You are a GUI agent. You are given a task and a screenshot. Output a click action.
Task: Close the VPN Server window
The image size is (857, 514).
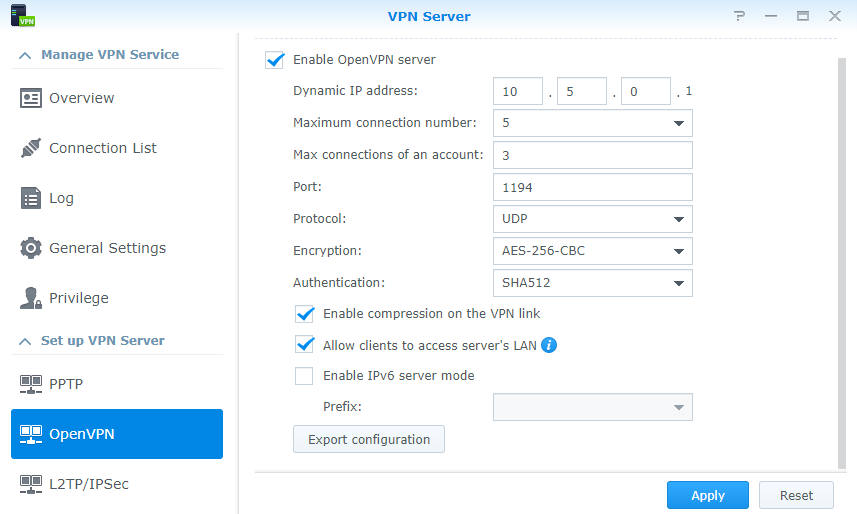point(835,16)
